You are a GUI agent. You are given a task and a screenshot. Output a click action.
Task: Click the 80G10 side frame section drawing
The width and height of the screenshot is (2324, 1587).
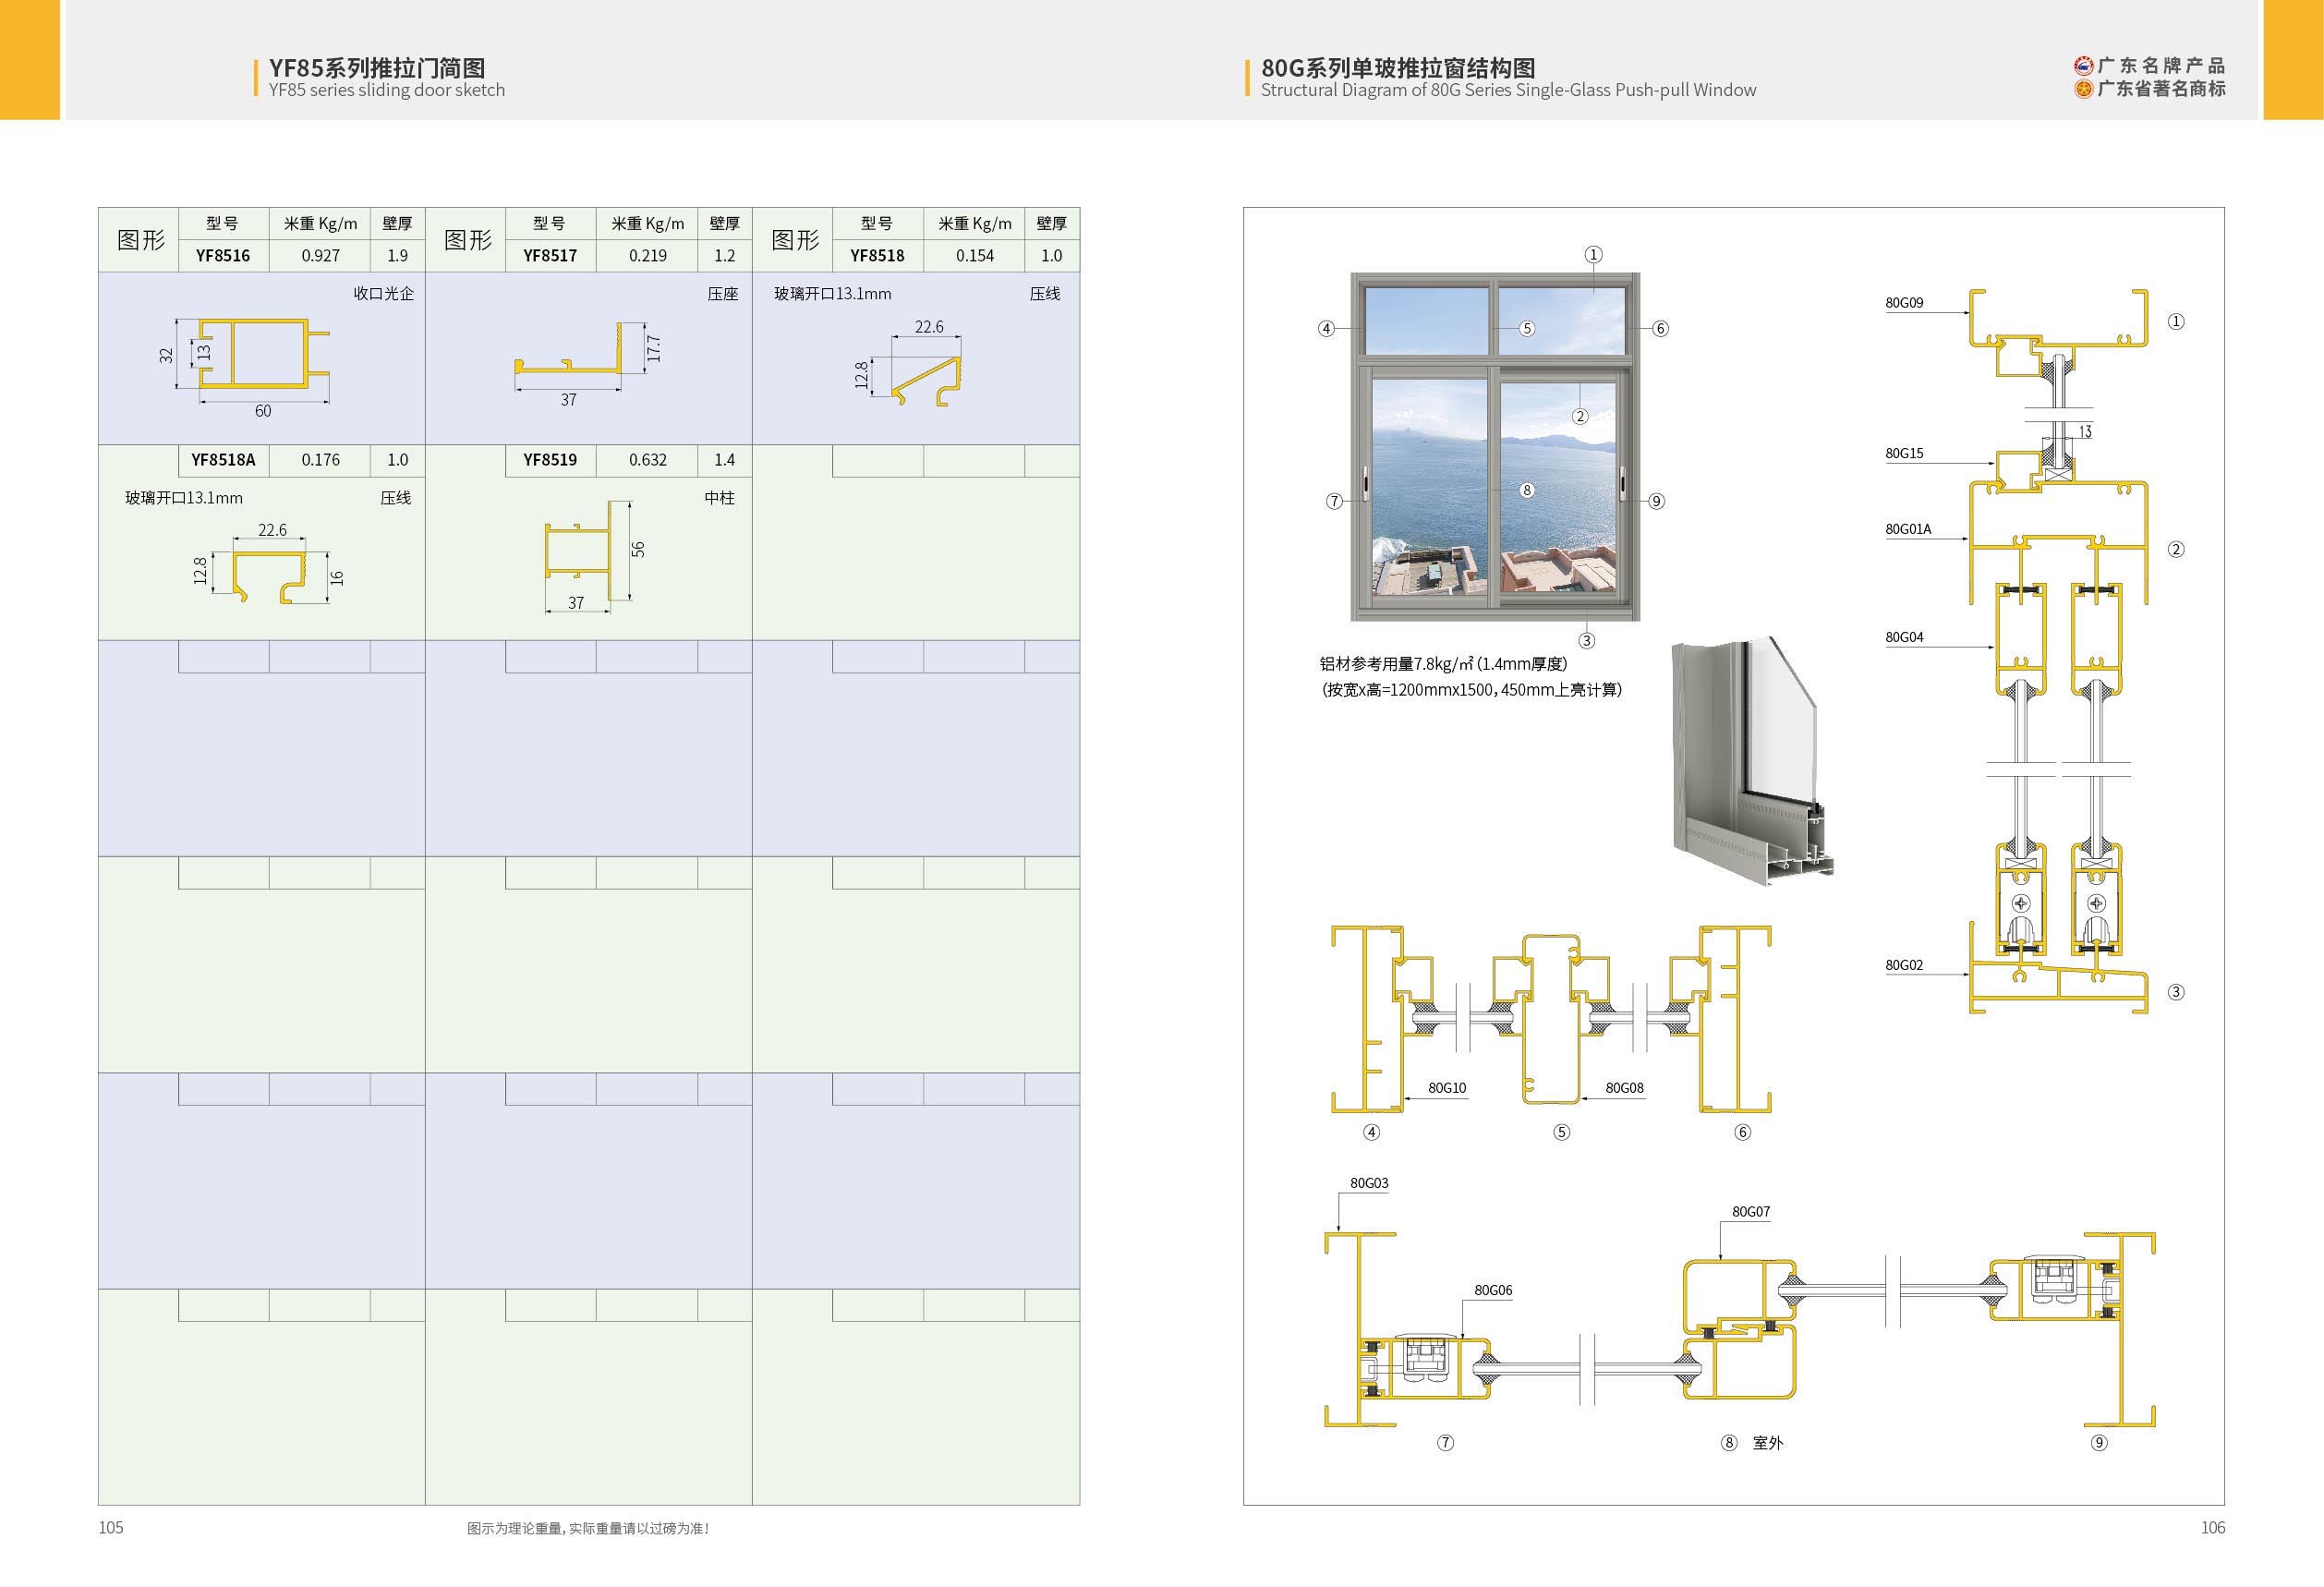point(1368,1018)
